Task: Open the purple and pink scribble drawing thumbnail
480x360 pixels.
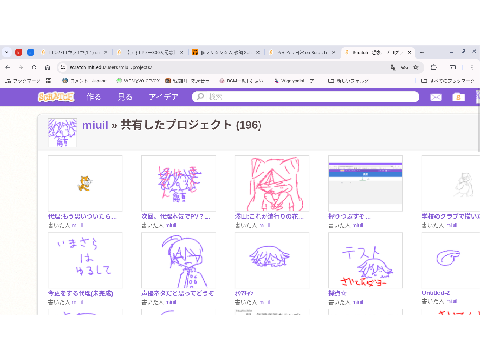Action: (179, 183)
